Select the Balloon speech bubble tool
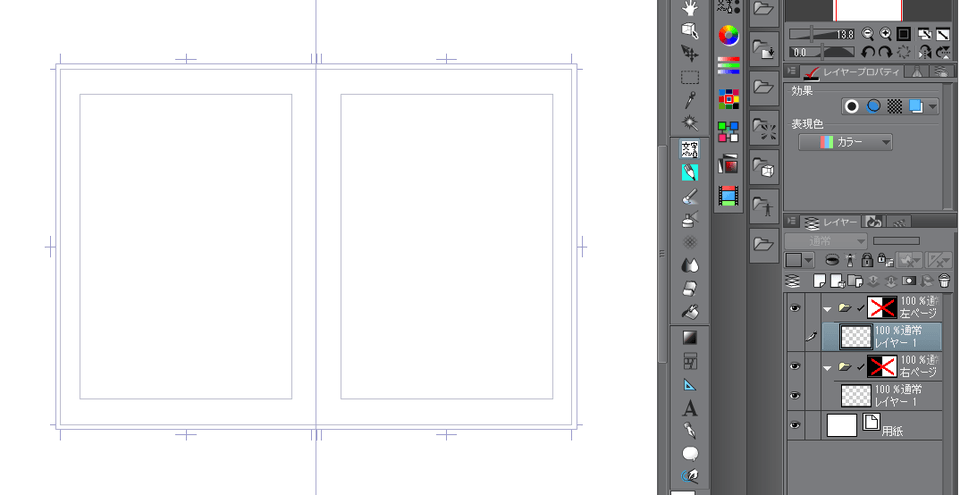This screenshot has height=495, width=960. [690, 454]
